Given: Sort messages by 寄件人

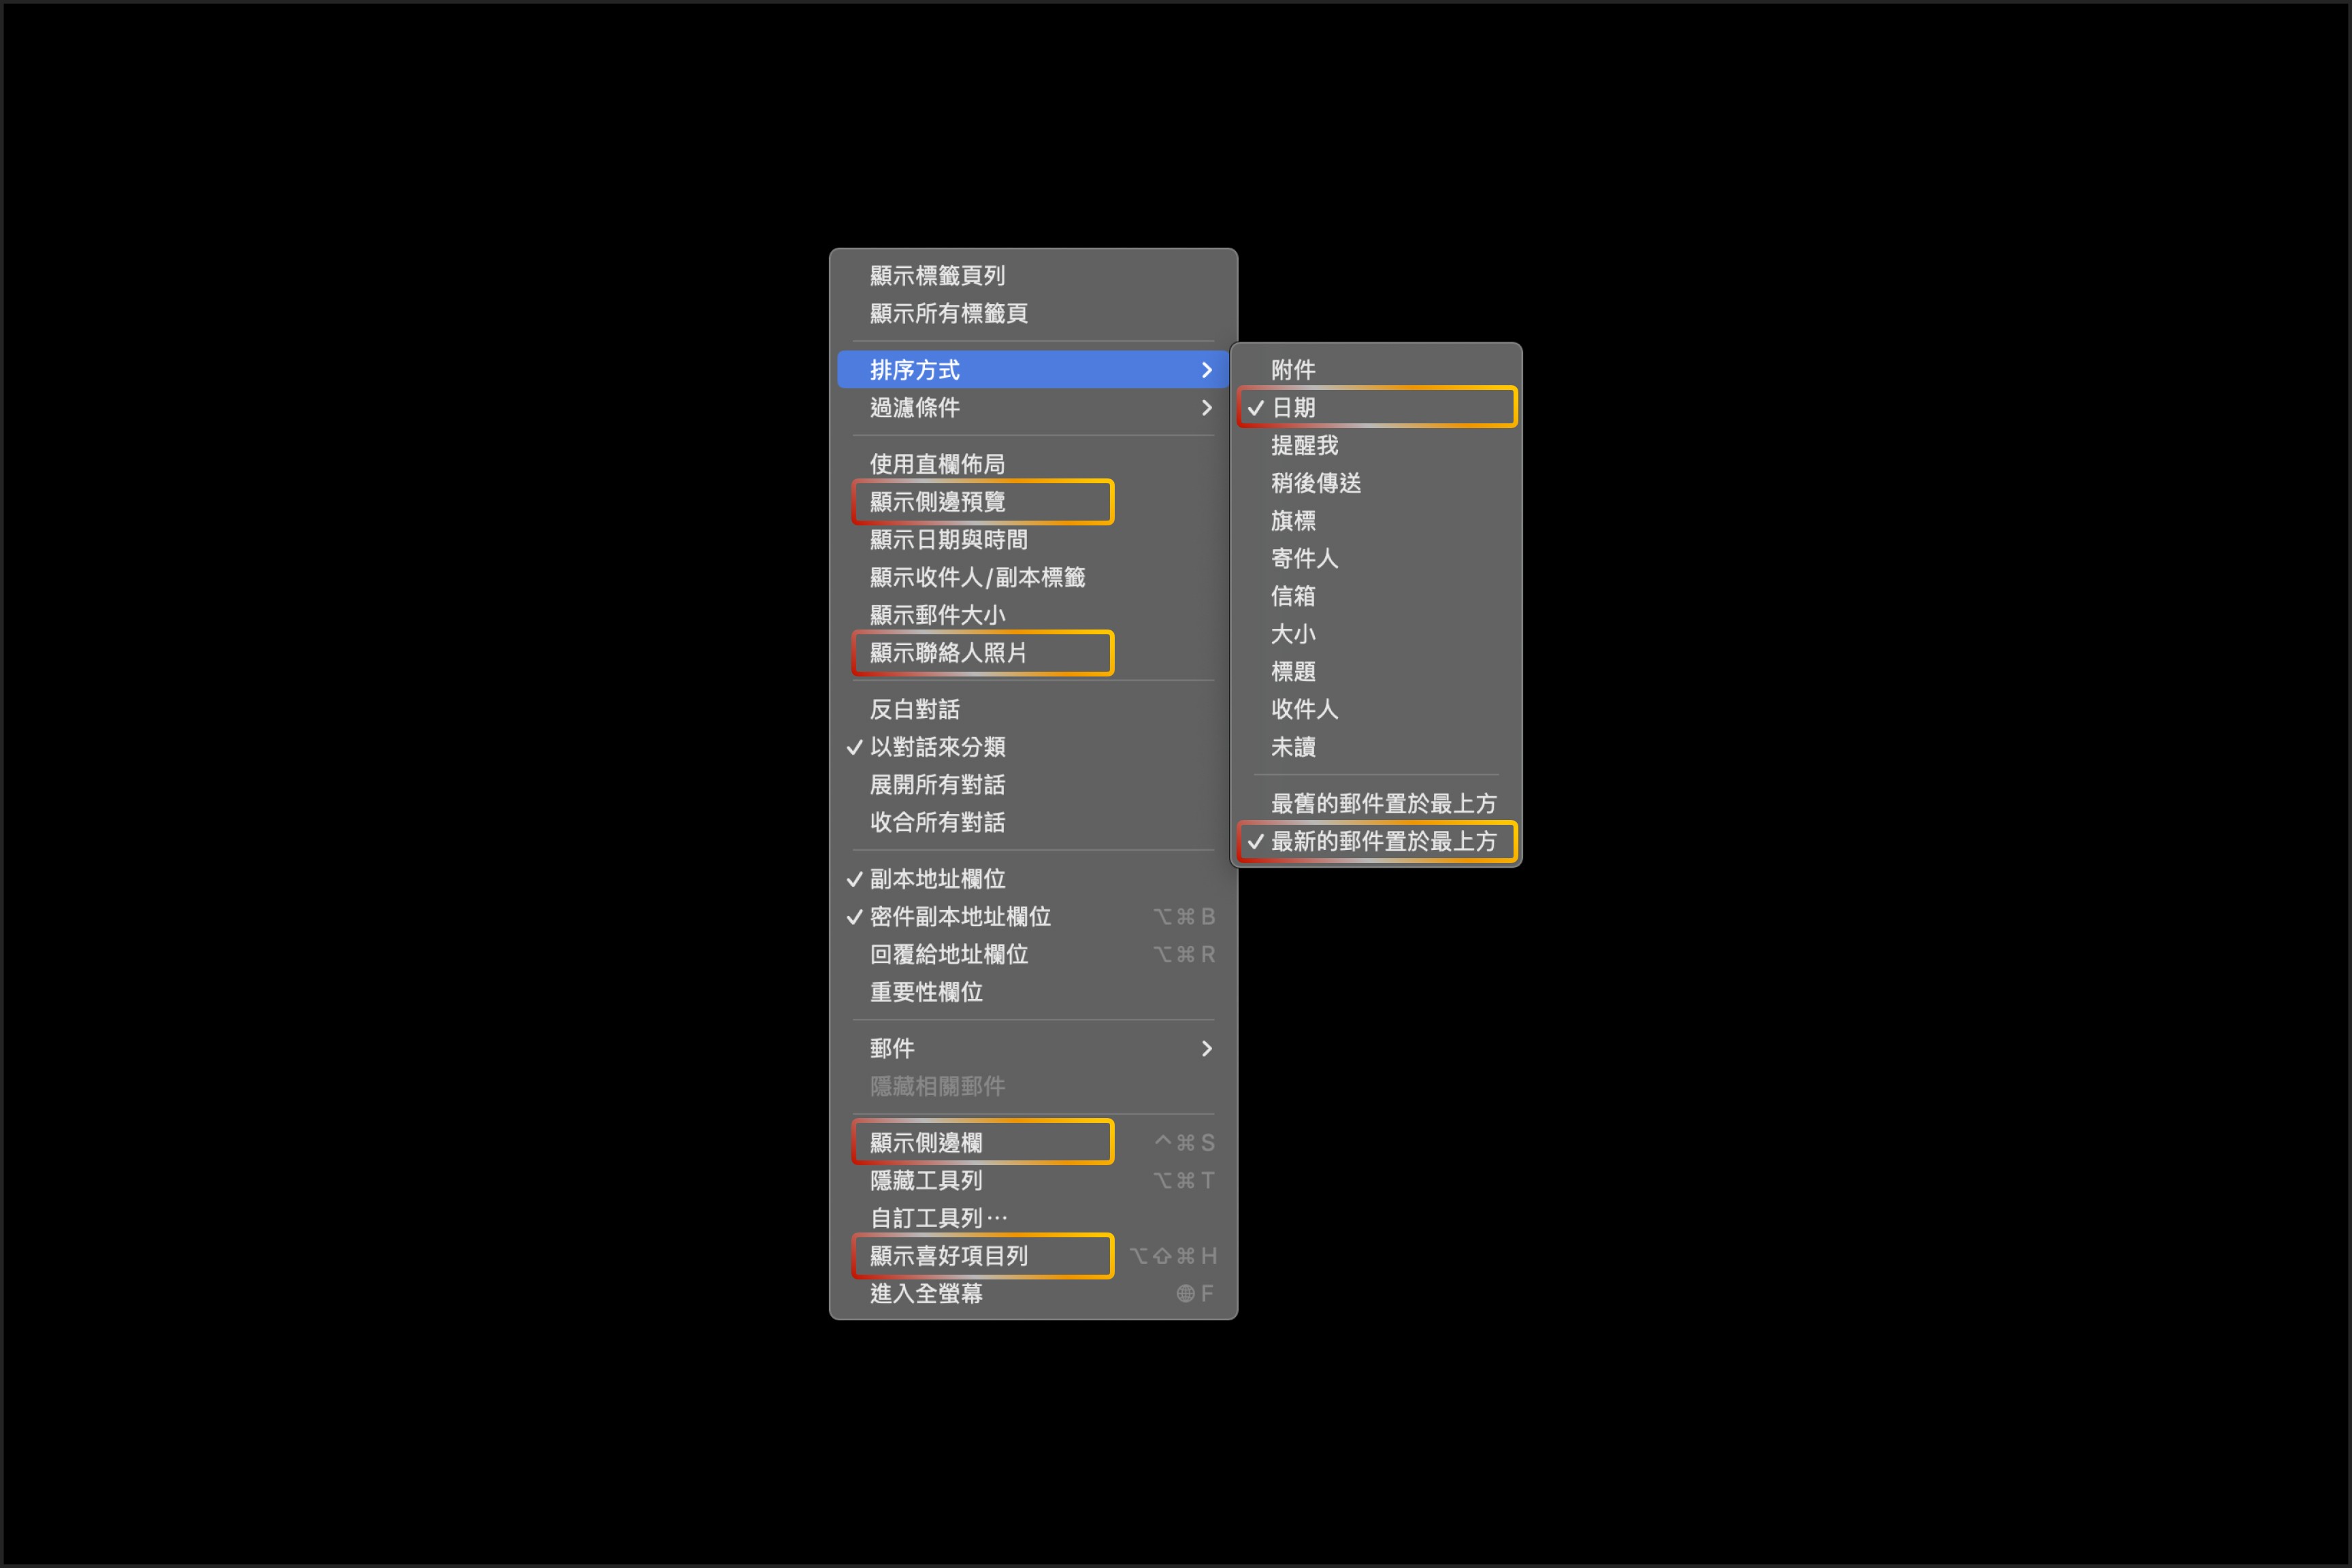Looking at the screenshot, I should pyautogui.click(x=1304, y=559).
